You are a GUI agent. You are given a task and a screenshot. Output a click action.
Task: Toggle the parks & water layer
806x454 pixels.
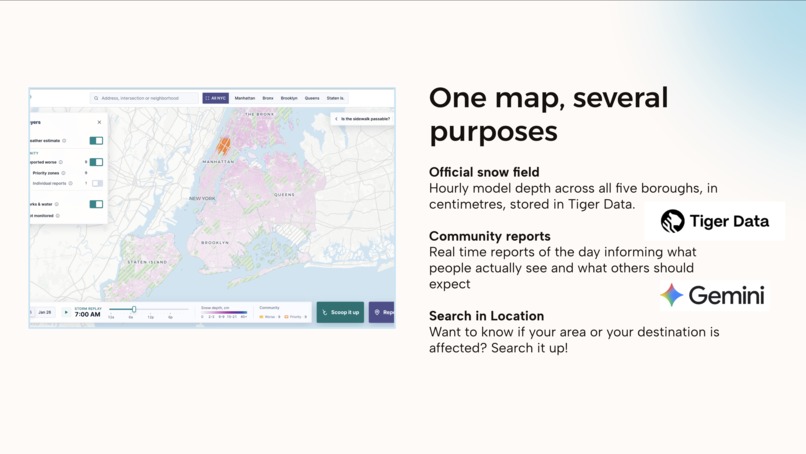(x=96, y=204)
